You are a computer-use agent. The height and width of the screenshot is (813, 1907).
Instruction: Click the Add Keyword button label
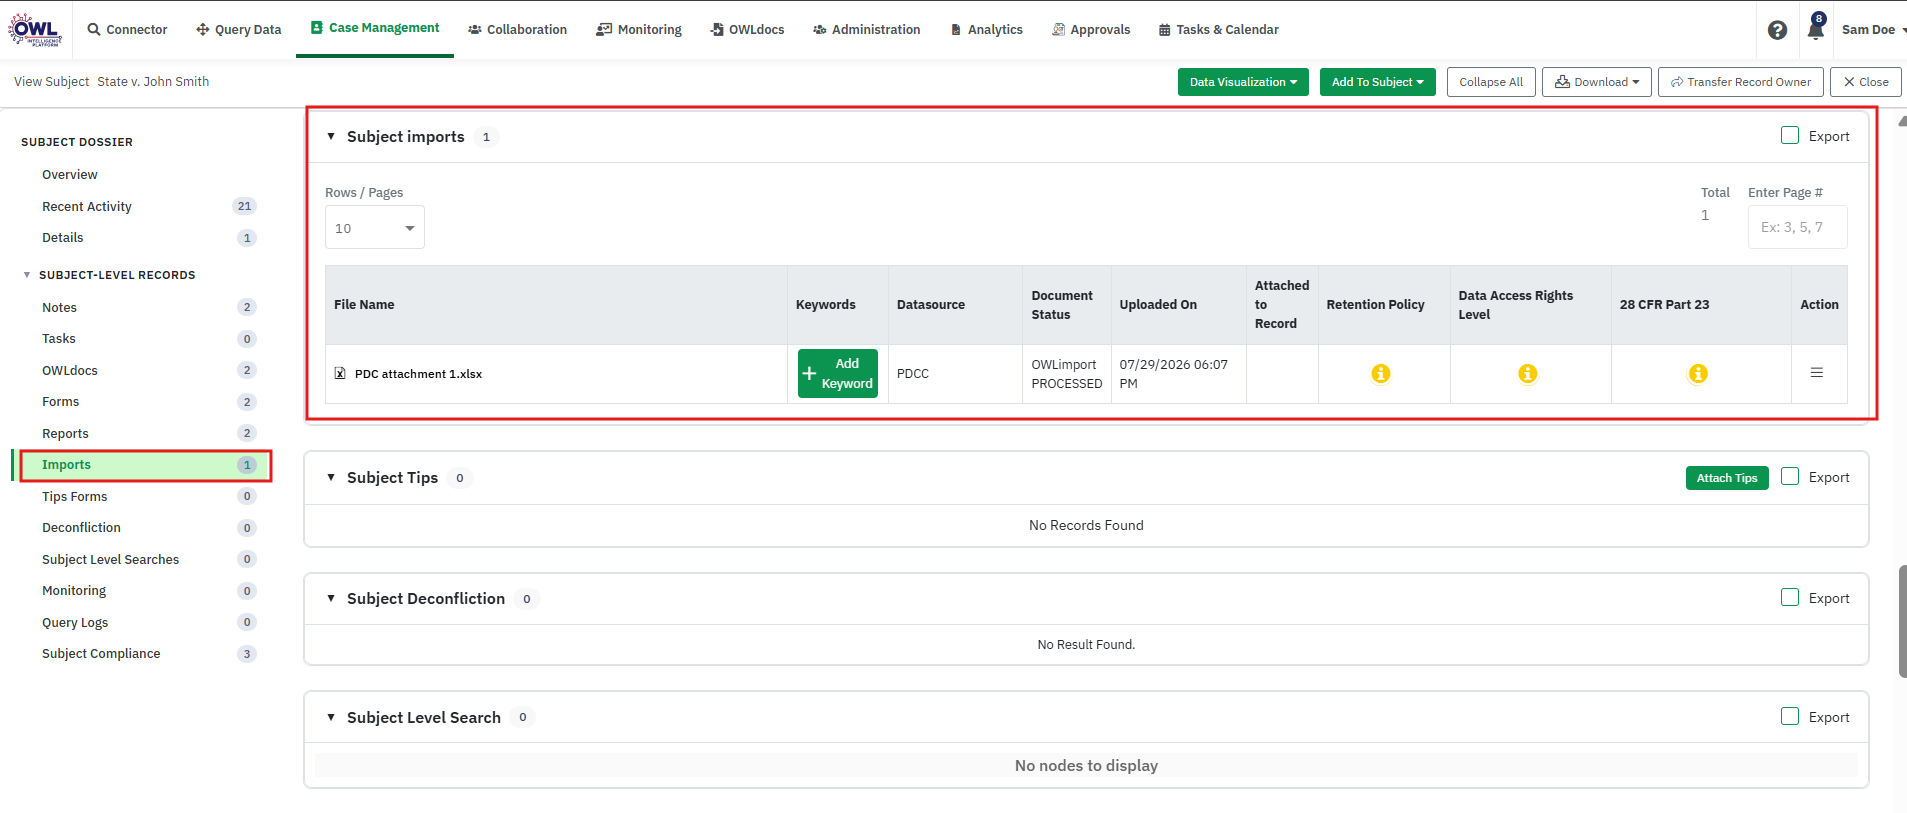(x=847, y=373)
